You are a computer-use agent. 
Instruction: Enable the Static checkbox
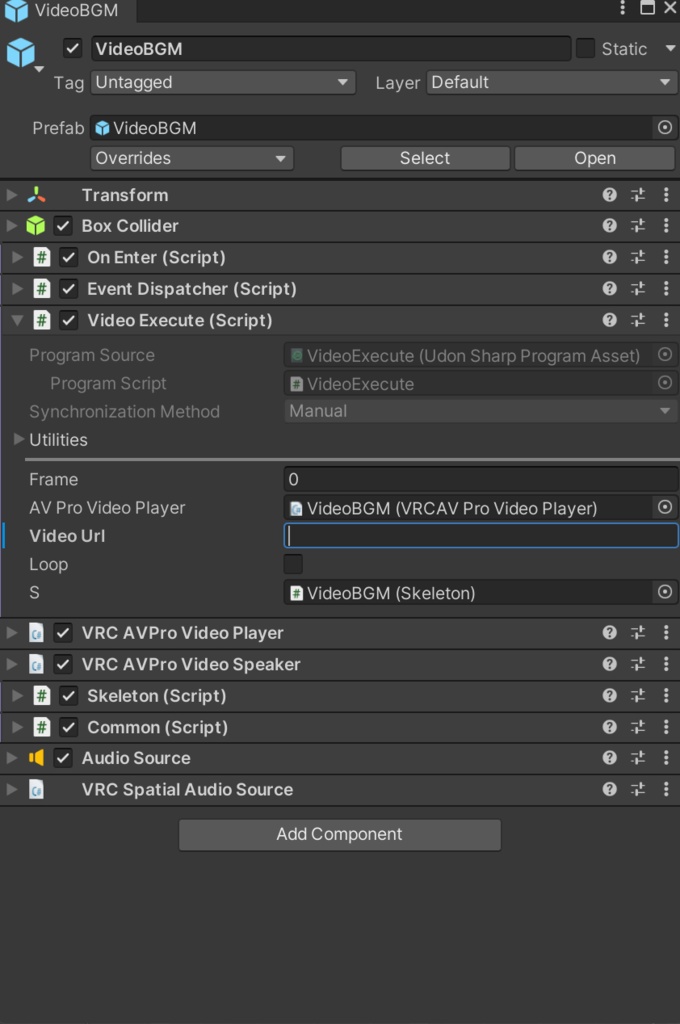(x=585, y=48)
